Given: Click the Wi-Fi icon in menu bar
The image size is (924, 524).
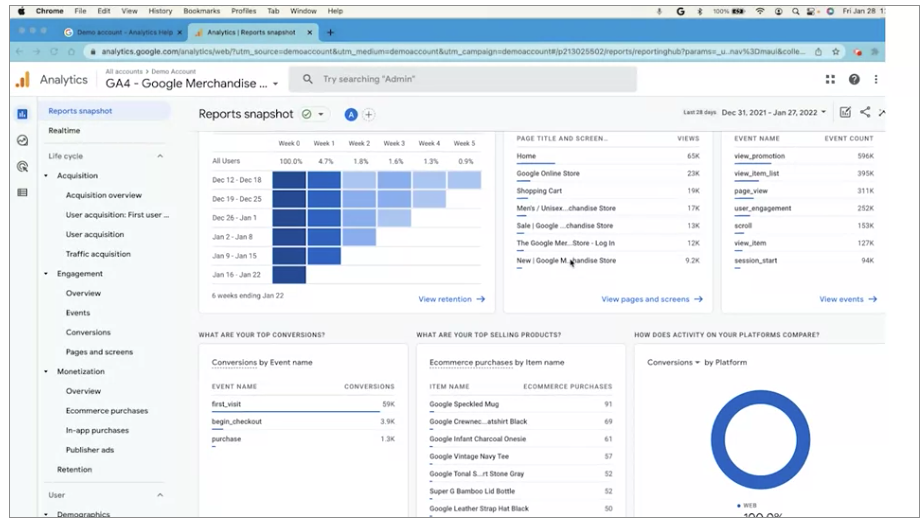Looking at the screenshot, I should pos(761,11).
